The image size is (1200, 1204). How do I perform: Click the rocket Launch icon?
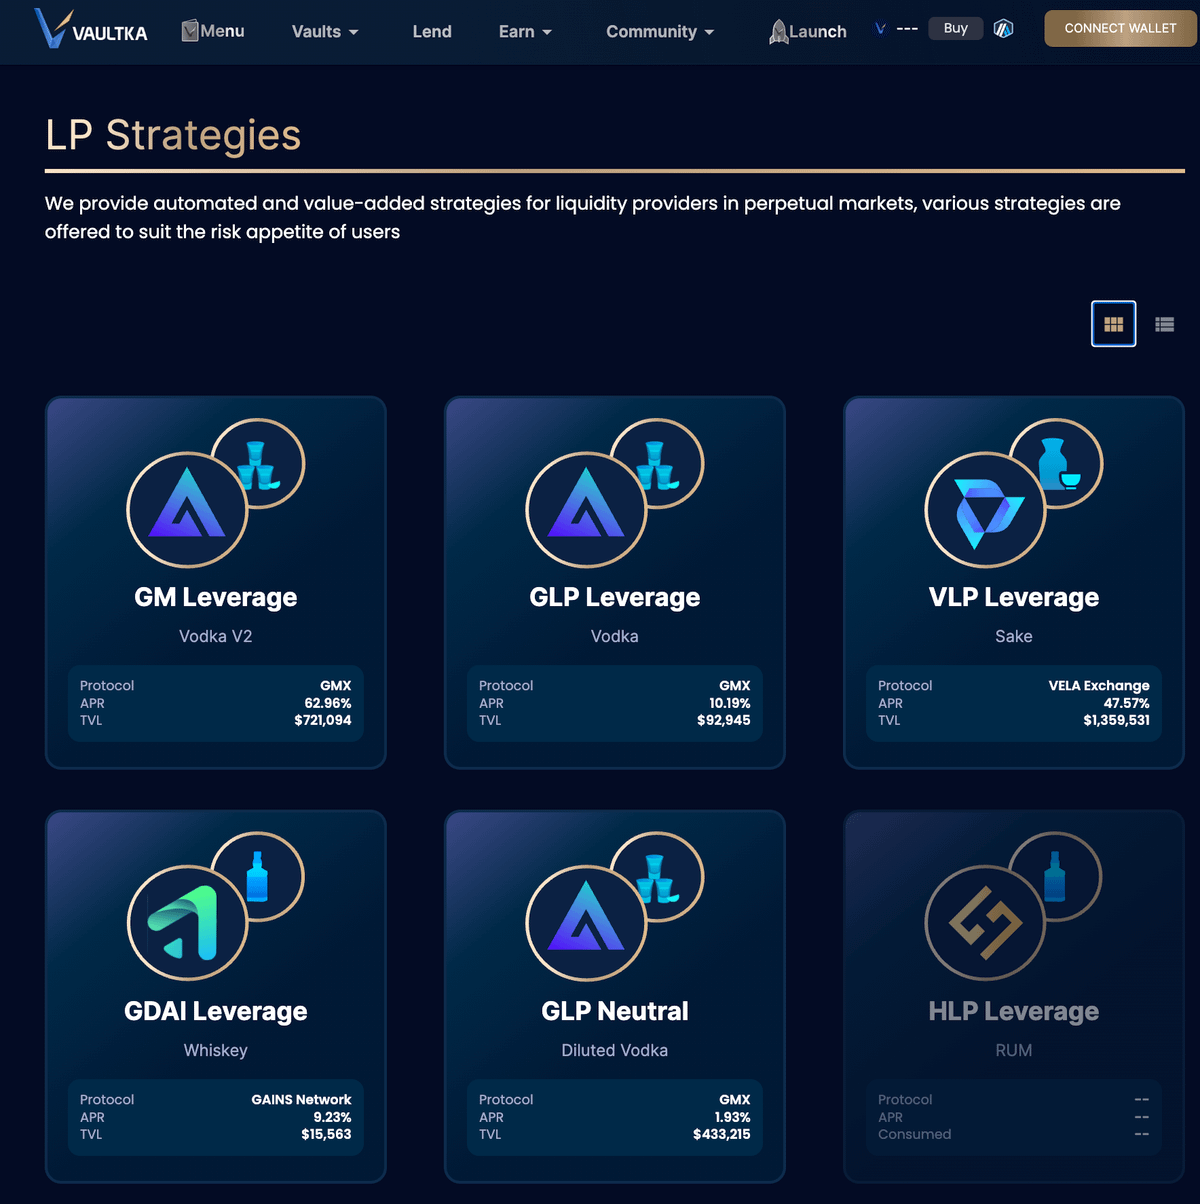click(x=778, y=32)
